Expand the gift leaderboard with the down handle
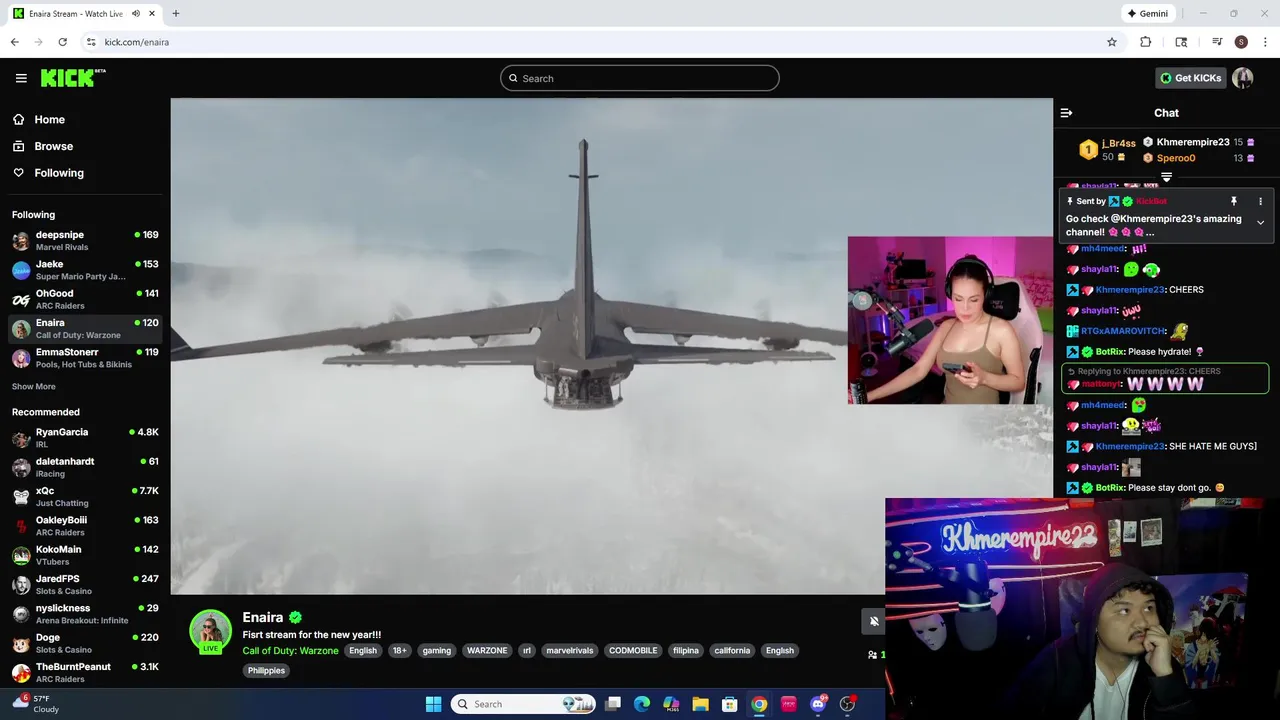The width and height of the screenshot is (1280, 720). (1166, 177)
